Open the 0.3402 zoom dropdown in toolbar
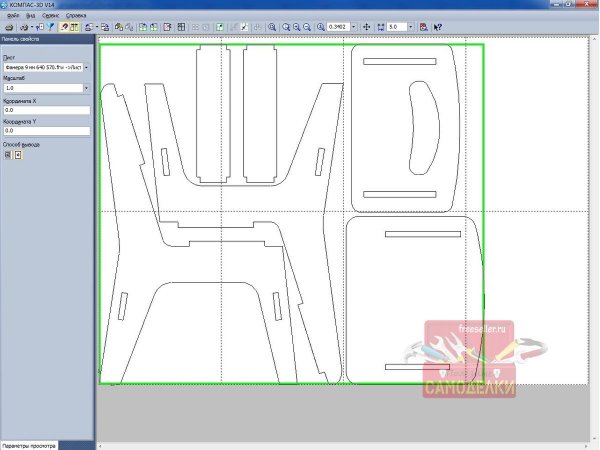 click(355, 27)
